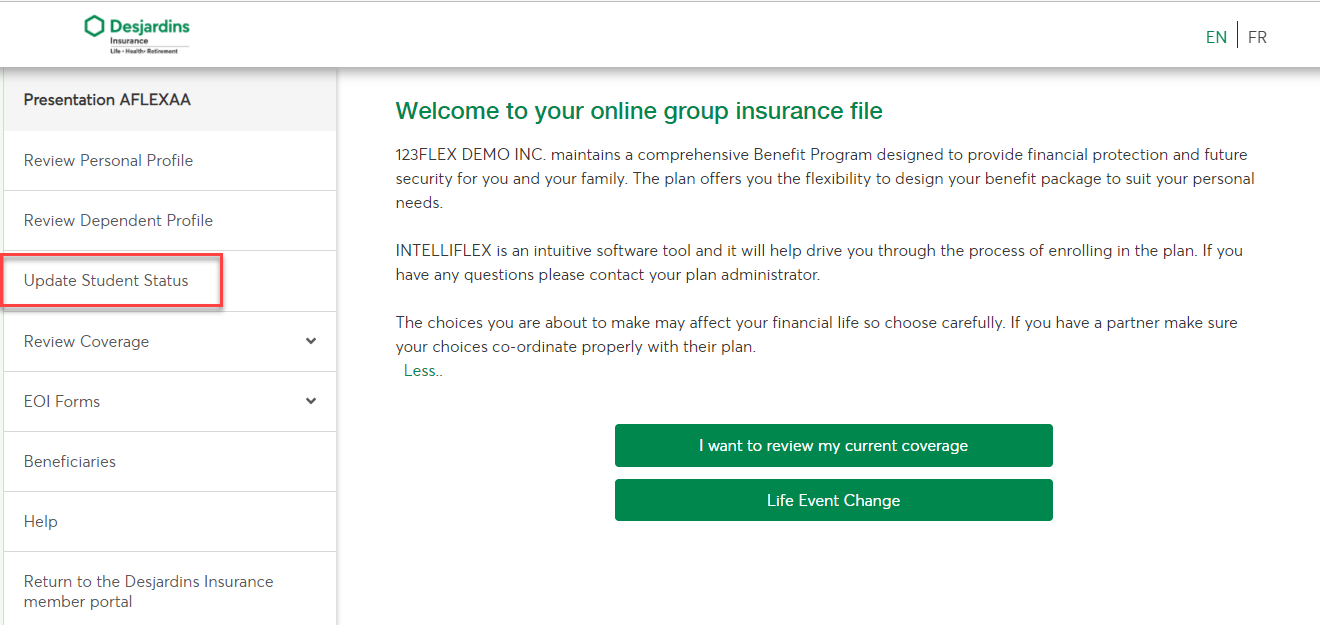Image resolution: width=1320 pixels, height=625 pixels.
Task: Open Review Coverage menu item
Action: coord(170,341)
